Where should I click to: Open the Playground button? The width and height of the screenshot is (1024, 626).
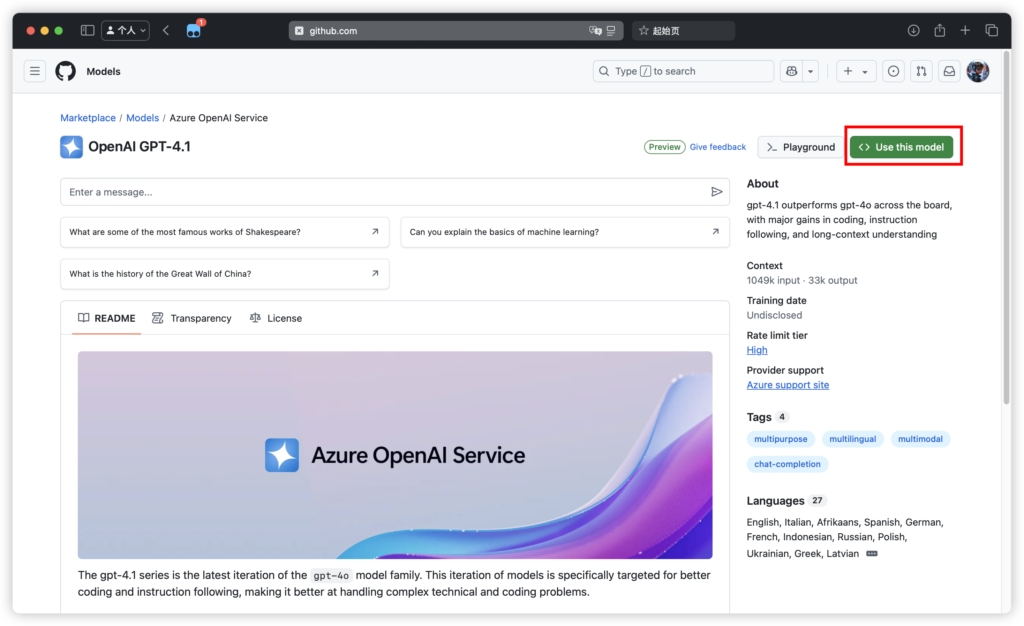[801, 147]
